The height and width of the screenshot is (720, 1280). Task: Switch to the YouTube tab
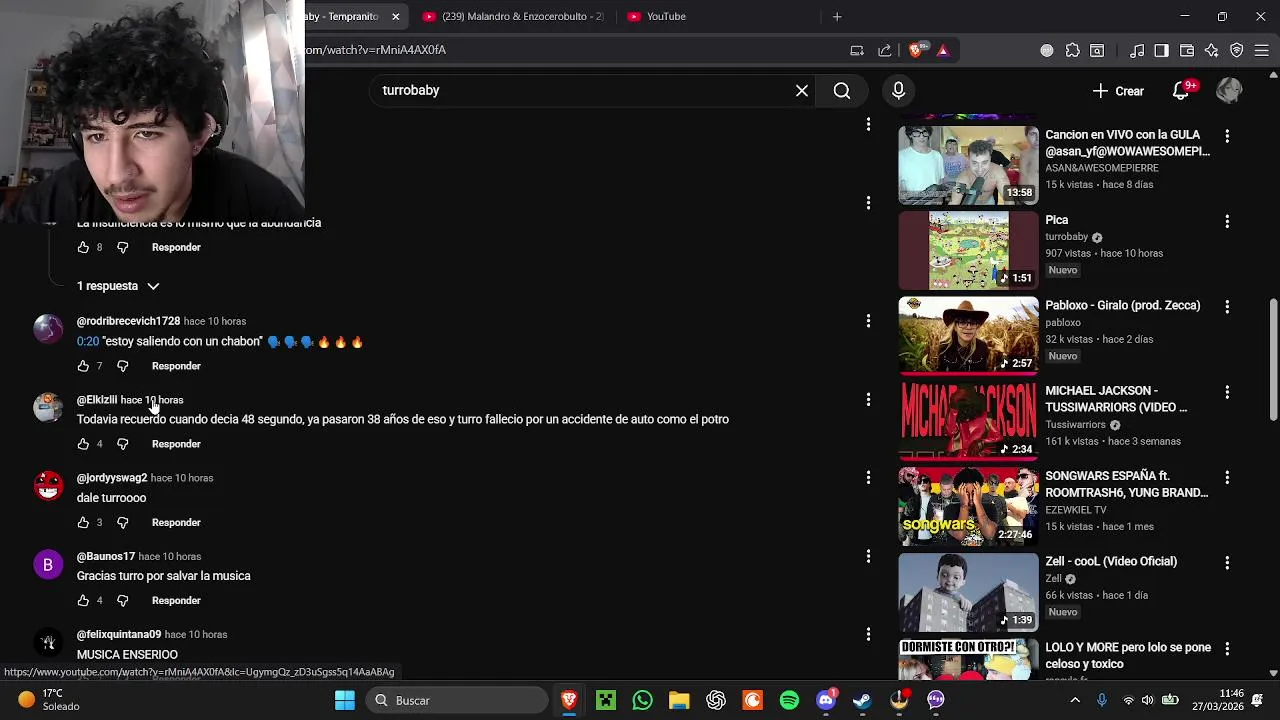(656, 16)
